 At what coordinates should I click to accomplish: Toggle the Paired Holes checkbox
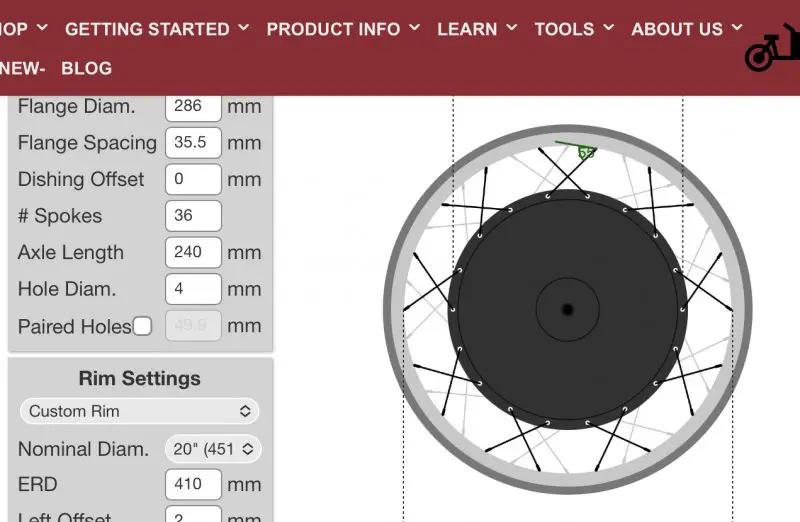[143, 326]
